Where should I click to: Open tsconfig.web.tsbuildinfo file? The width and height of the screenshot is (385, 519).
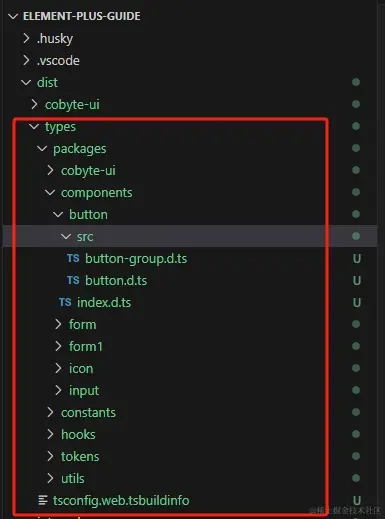(121, 501)
